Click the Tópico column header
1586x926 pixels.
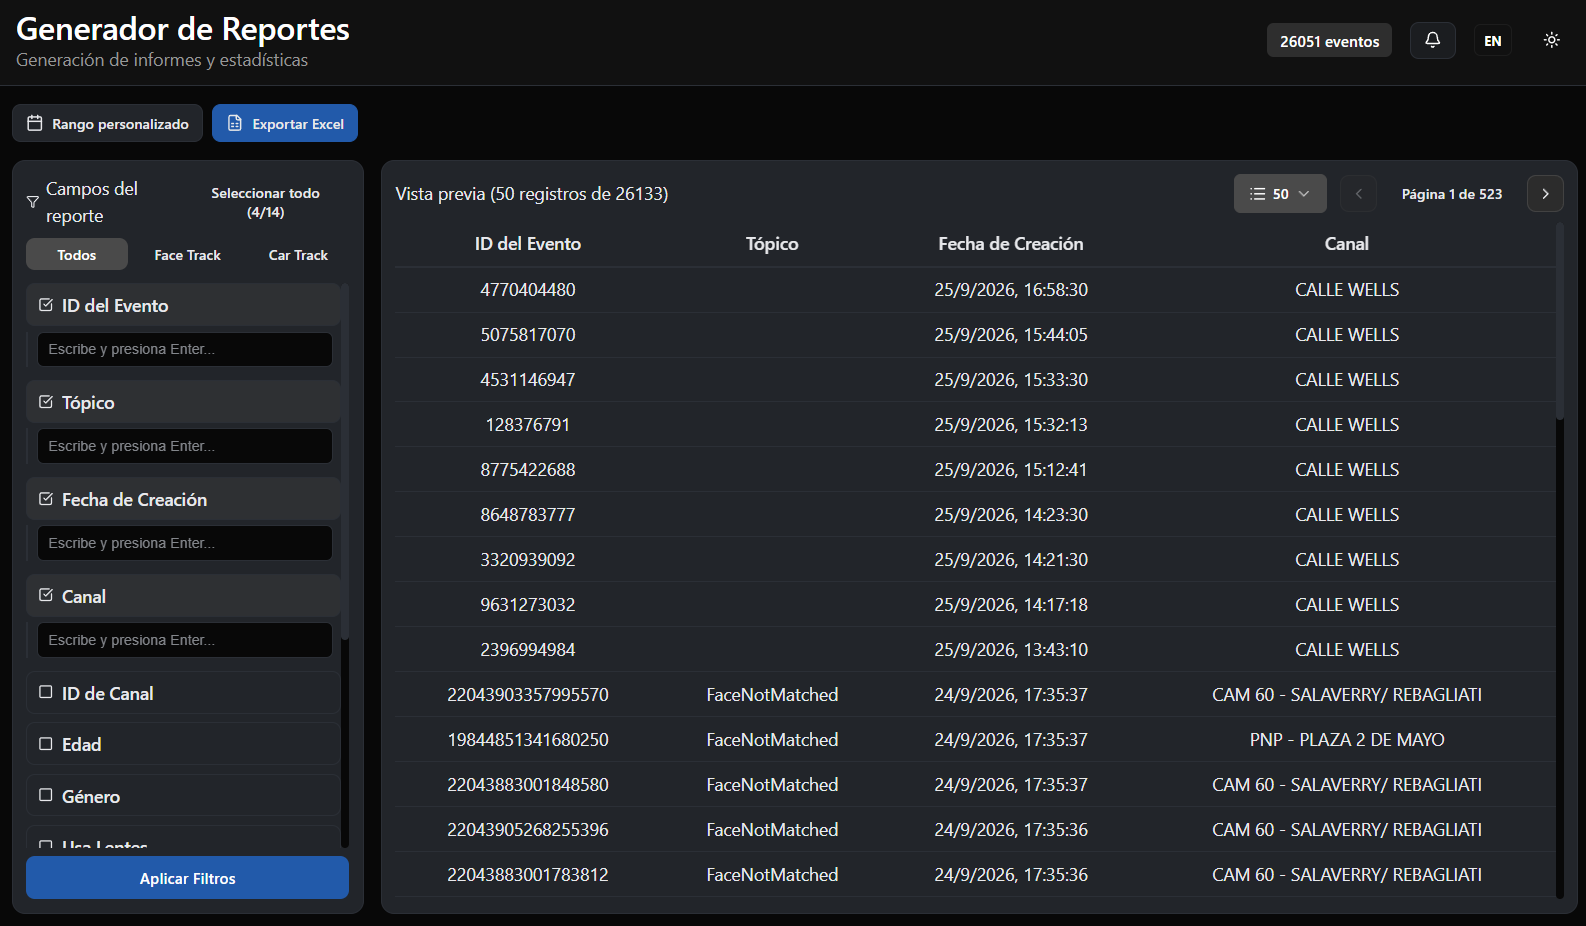tap(772, 243)
